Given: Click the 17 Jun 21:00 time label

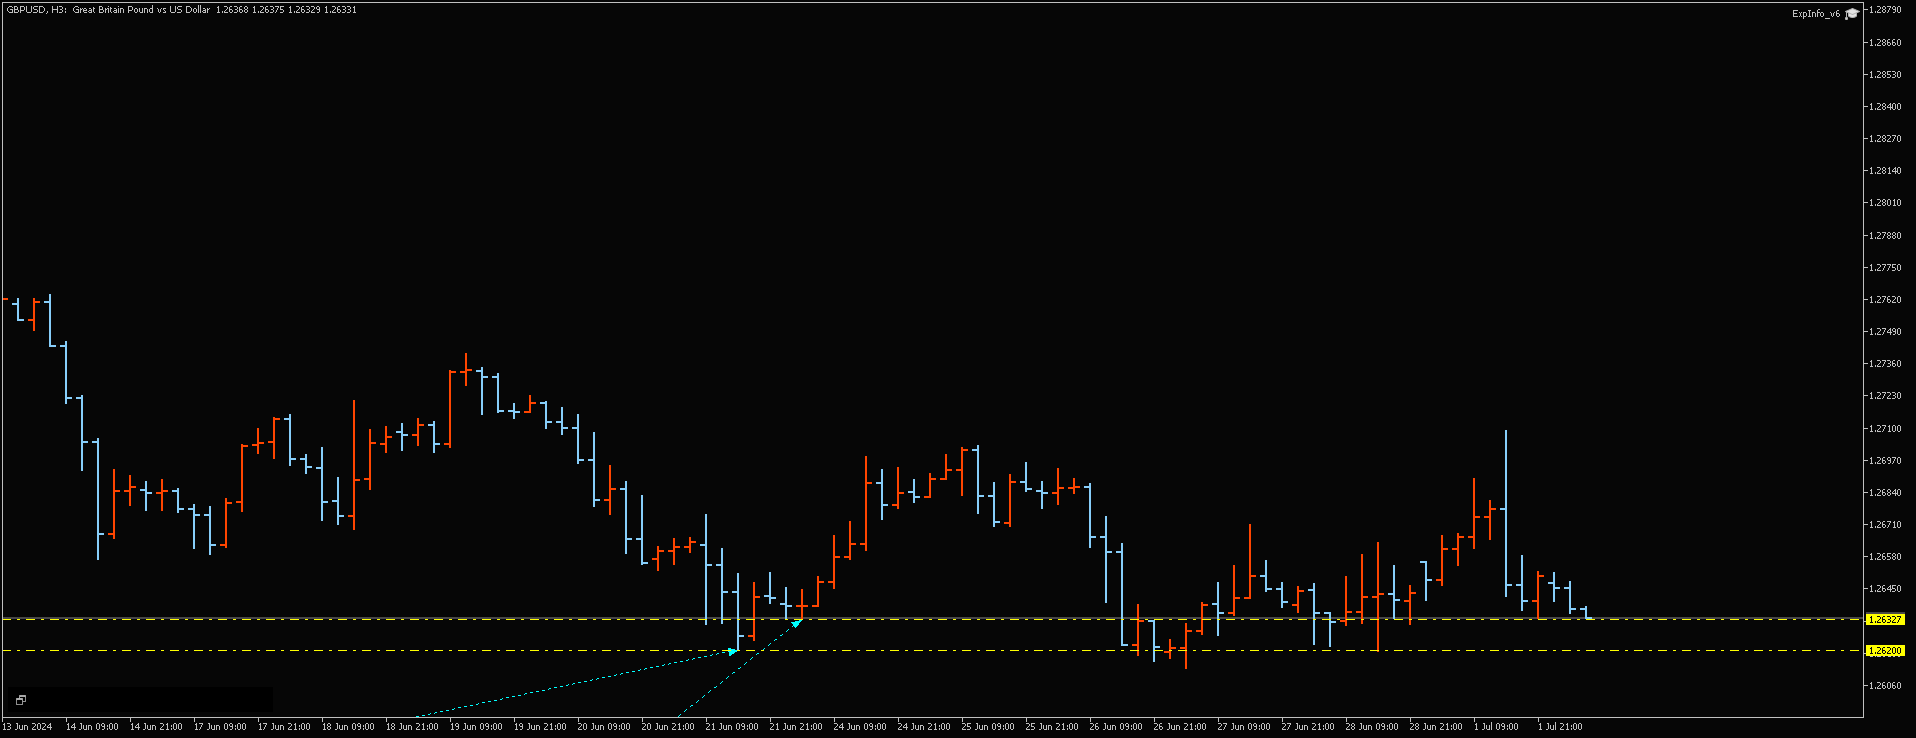Looking at the screenshot, I should pos(284,727).
